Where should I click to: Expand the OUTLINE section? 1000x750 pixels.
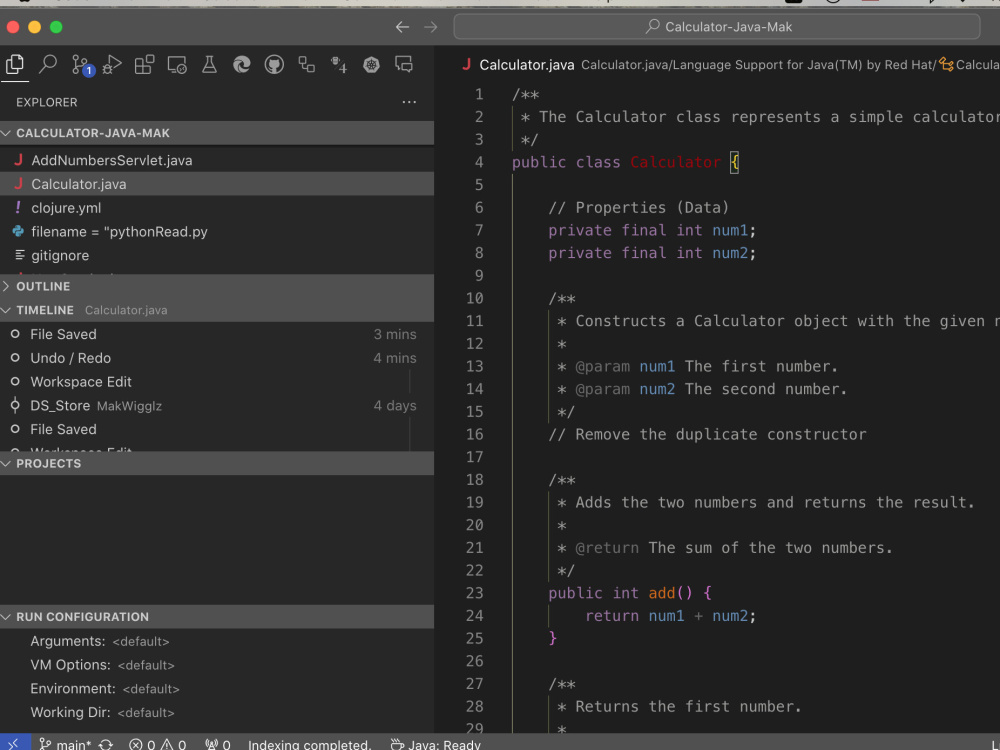tap(217, 286)
